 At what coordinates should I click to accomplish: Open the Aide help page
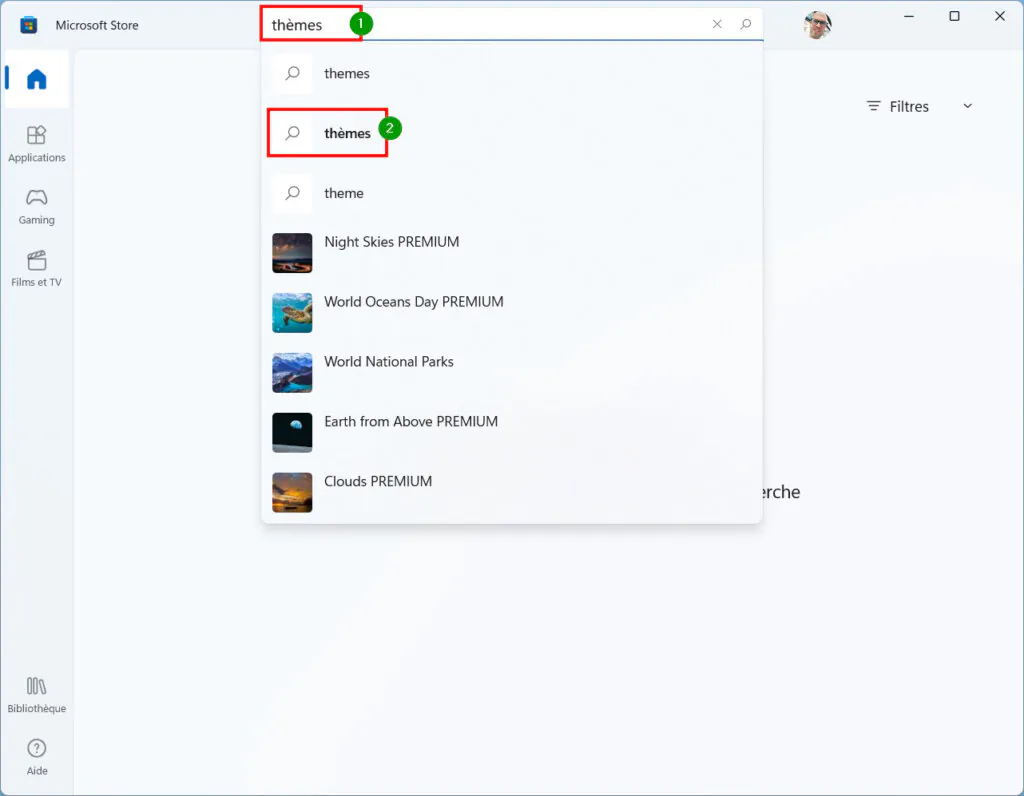[x=37, y=757]
